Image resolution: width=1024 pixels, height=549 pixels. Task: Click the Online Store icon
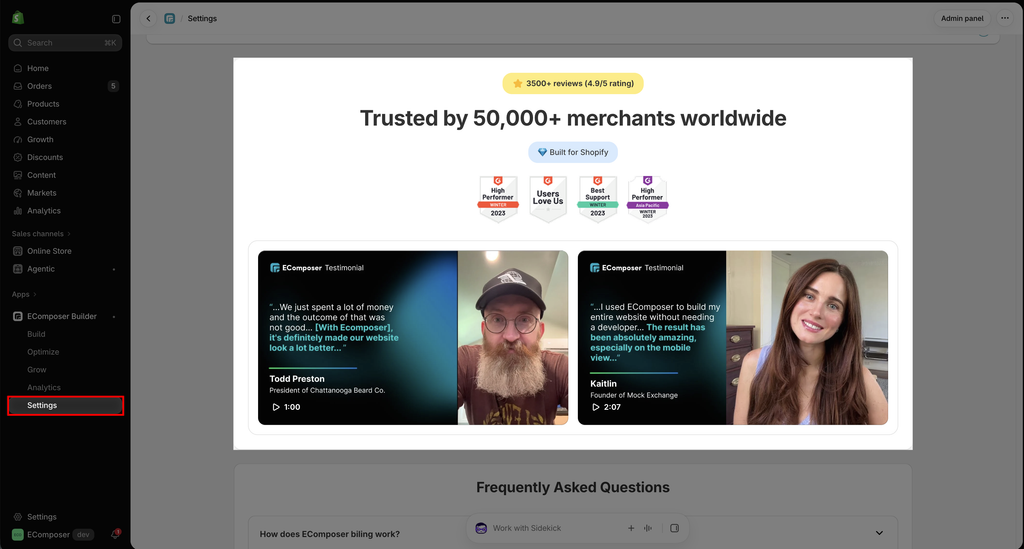(18, 251)
